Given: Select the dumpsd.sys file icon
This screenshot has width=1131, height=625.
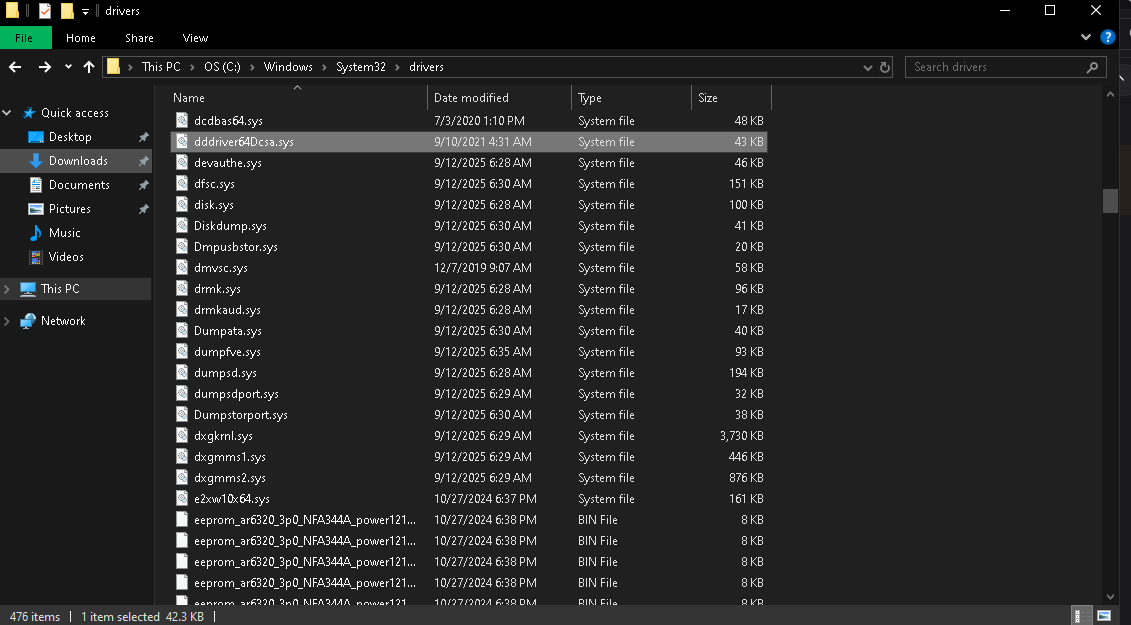Looking at the screenshot, I should 182,372.
